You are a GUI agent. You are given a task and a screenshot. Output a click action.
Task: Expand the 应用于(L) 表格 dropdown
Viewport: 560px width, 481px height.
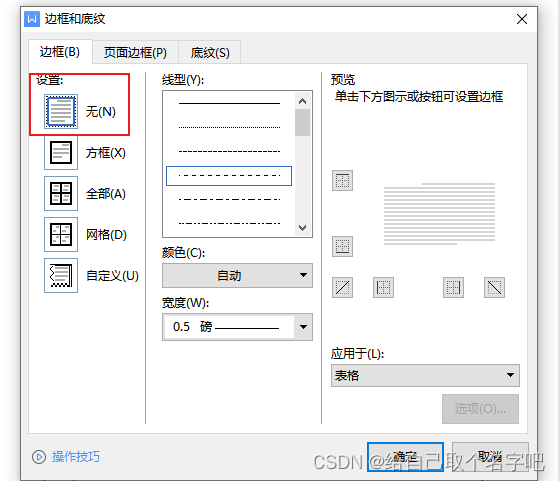pyautogui.click(x=425, y=375)
